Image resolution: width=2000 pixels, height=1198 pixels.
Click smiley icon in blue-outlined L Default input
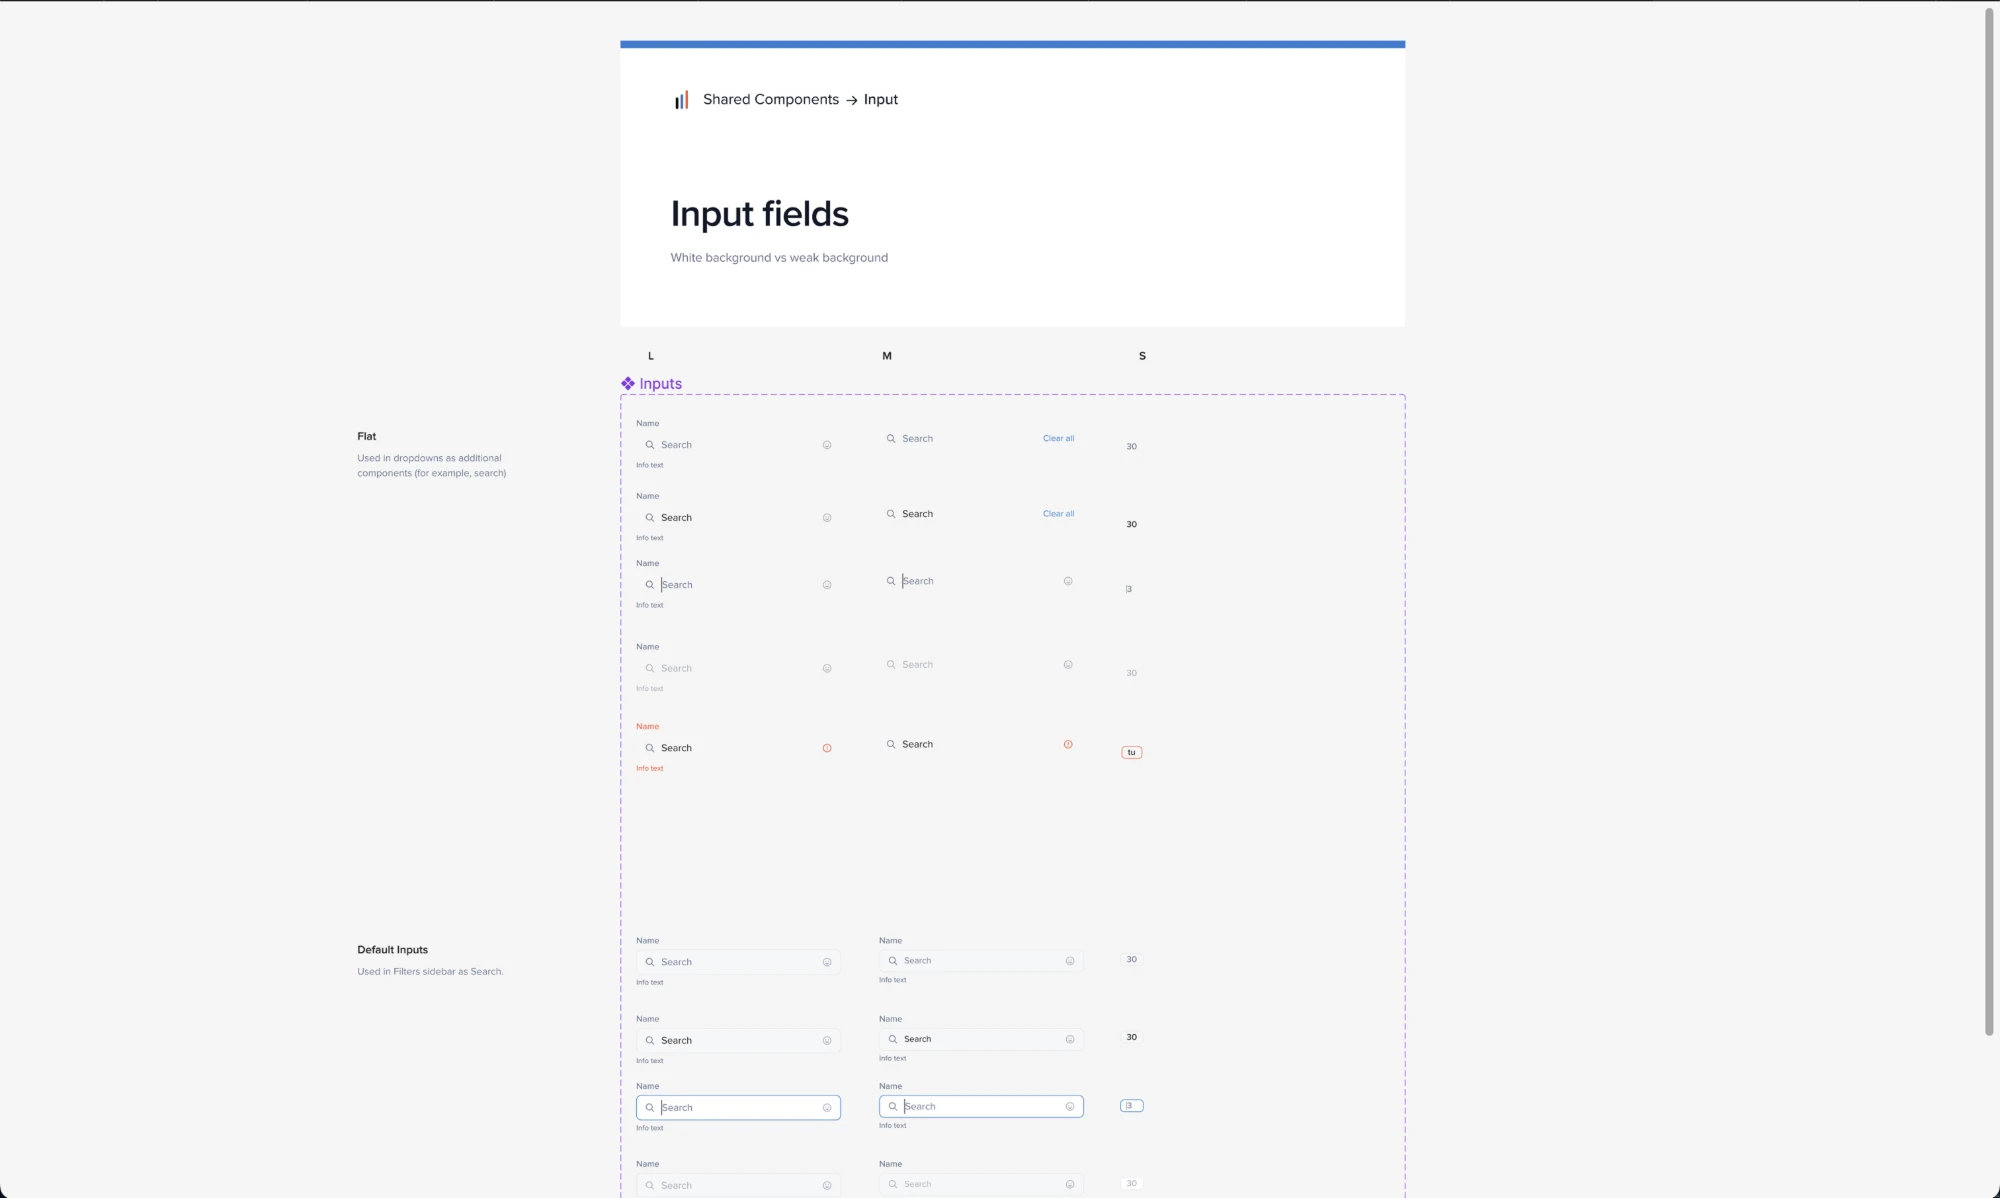coord(827,1107)
